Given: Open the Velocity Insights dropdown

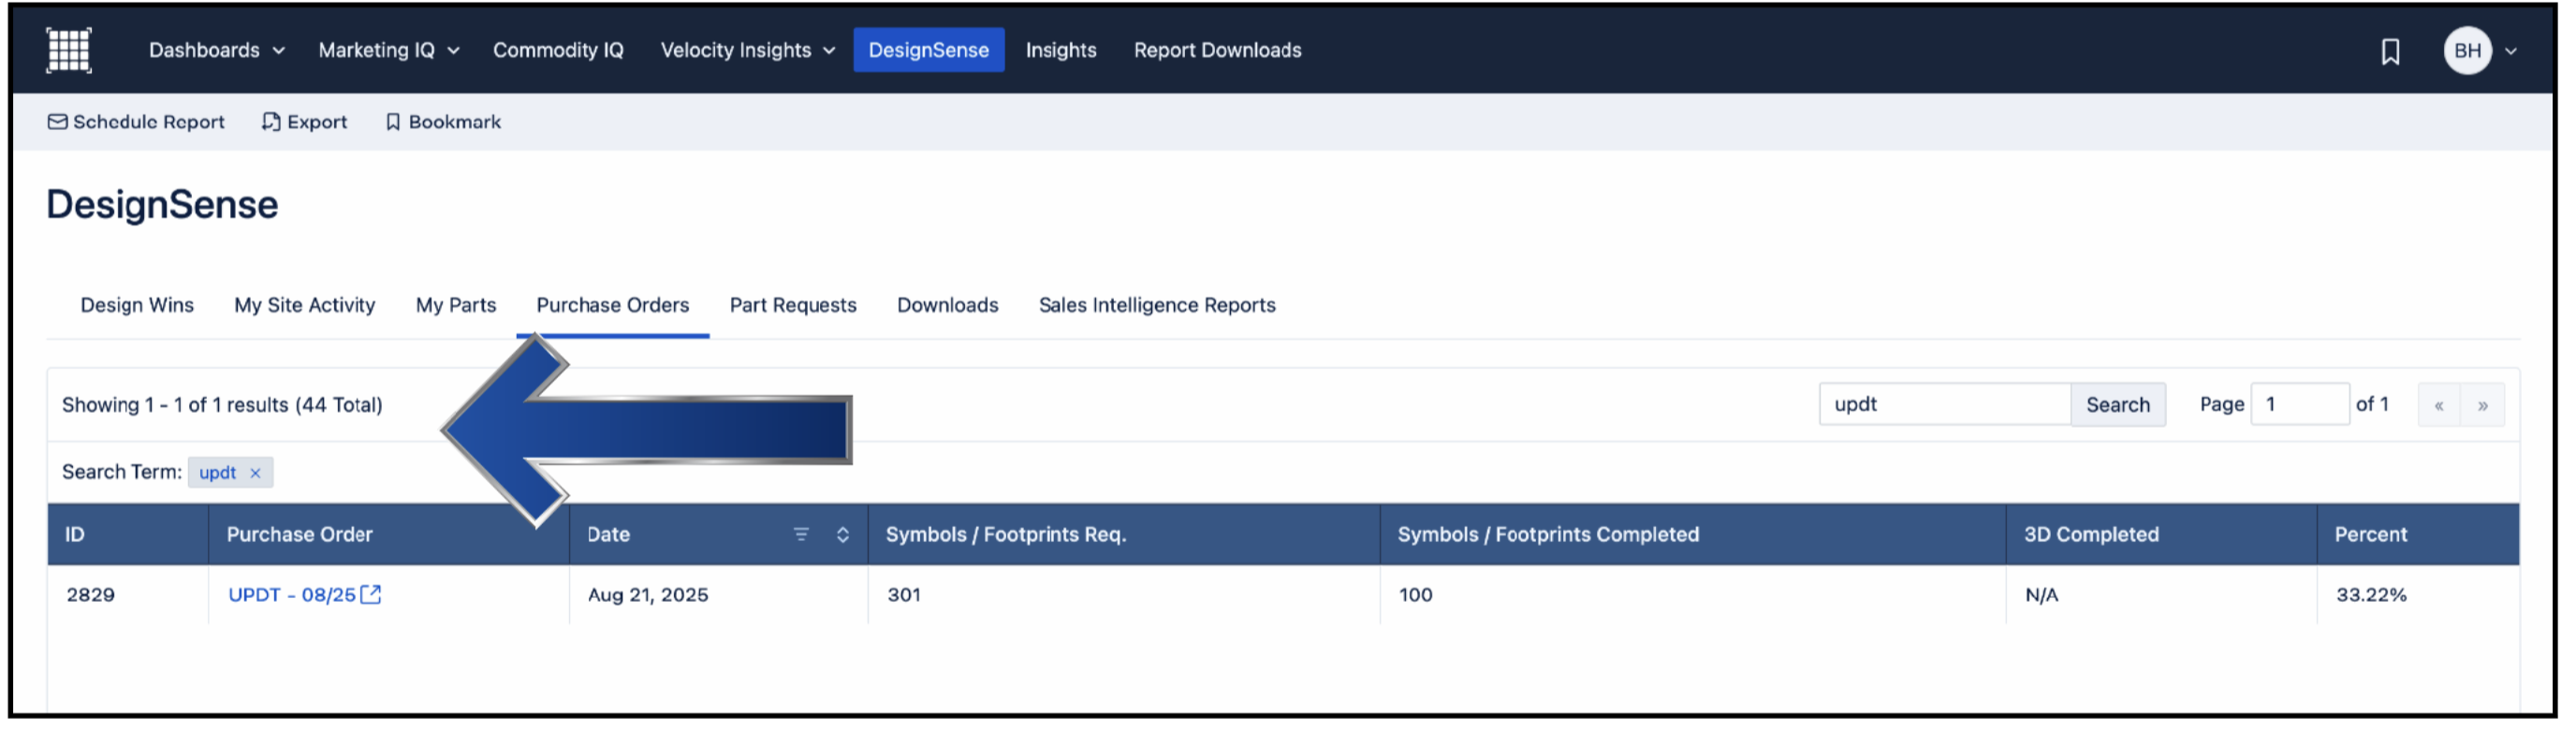Looking at the screenshot, I should point(748,50).
